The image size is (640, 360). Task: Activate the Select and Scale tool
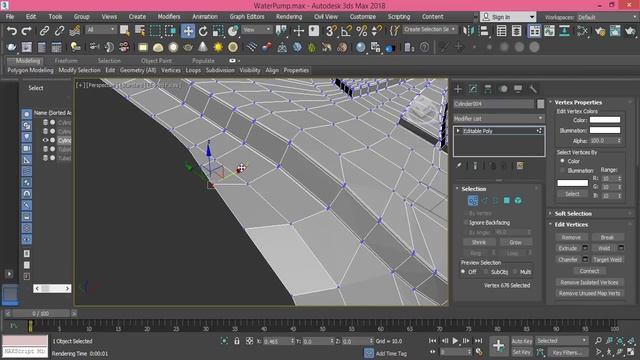(x=218, y=31)
